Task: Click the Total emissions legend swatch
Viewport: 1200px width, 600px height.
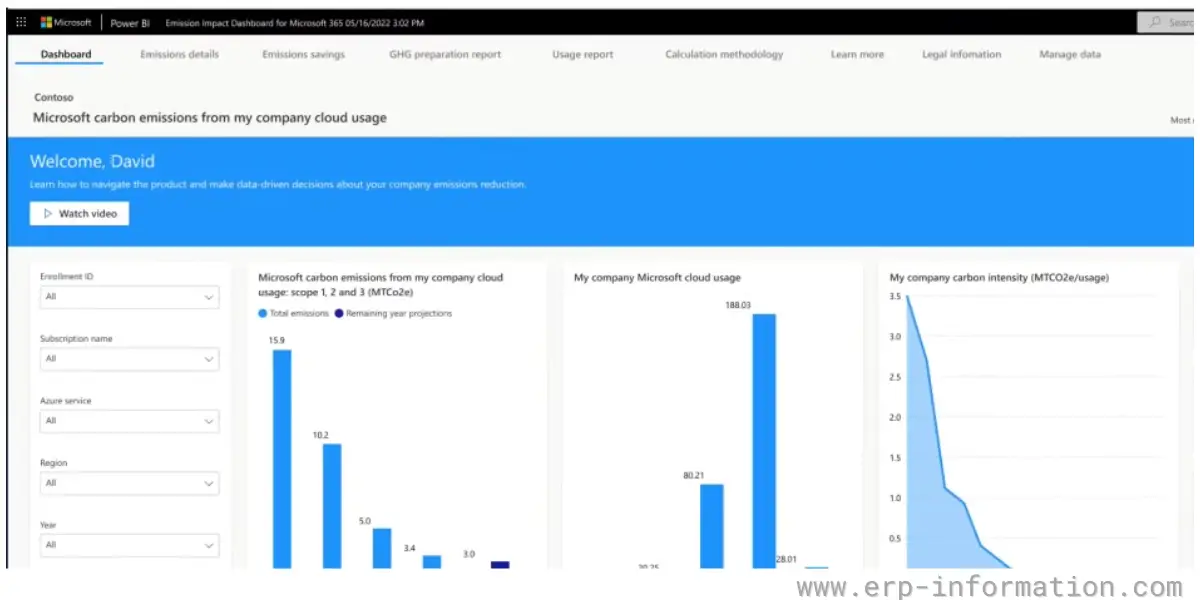Action: click(263, 313)
